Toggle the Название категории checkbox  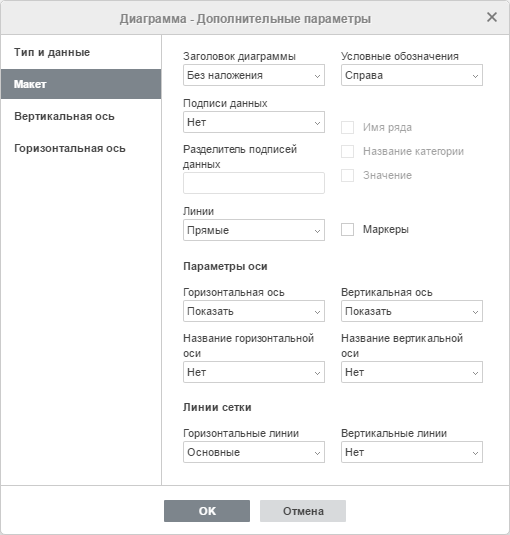(x=347, y=151)
